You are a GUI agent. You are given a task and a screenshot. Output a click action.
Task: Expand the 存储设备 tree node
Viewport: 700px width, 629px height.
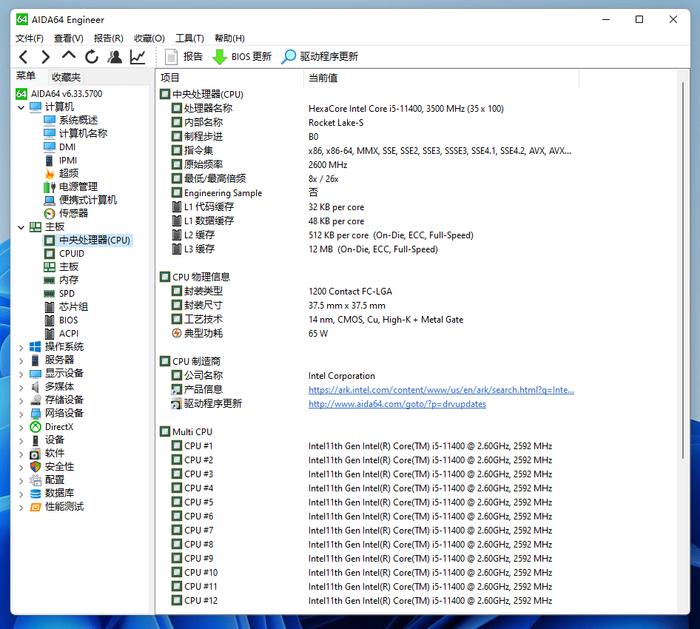pos(21,400)
